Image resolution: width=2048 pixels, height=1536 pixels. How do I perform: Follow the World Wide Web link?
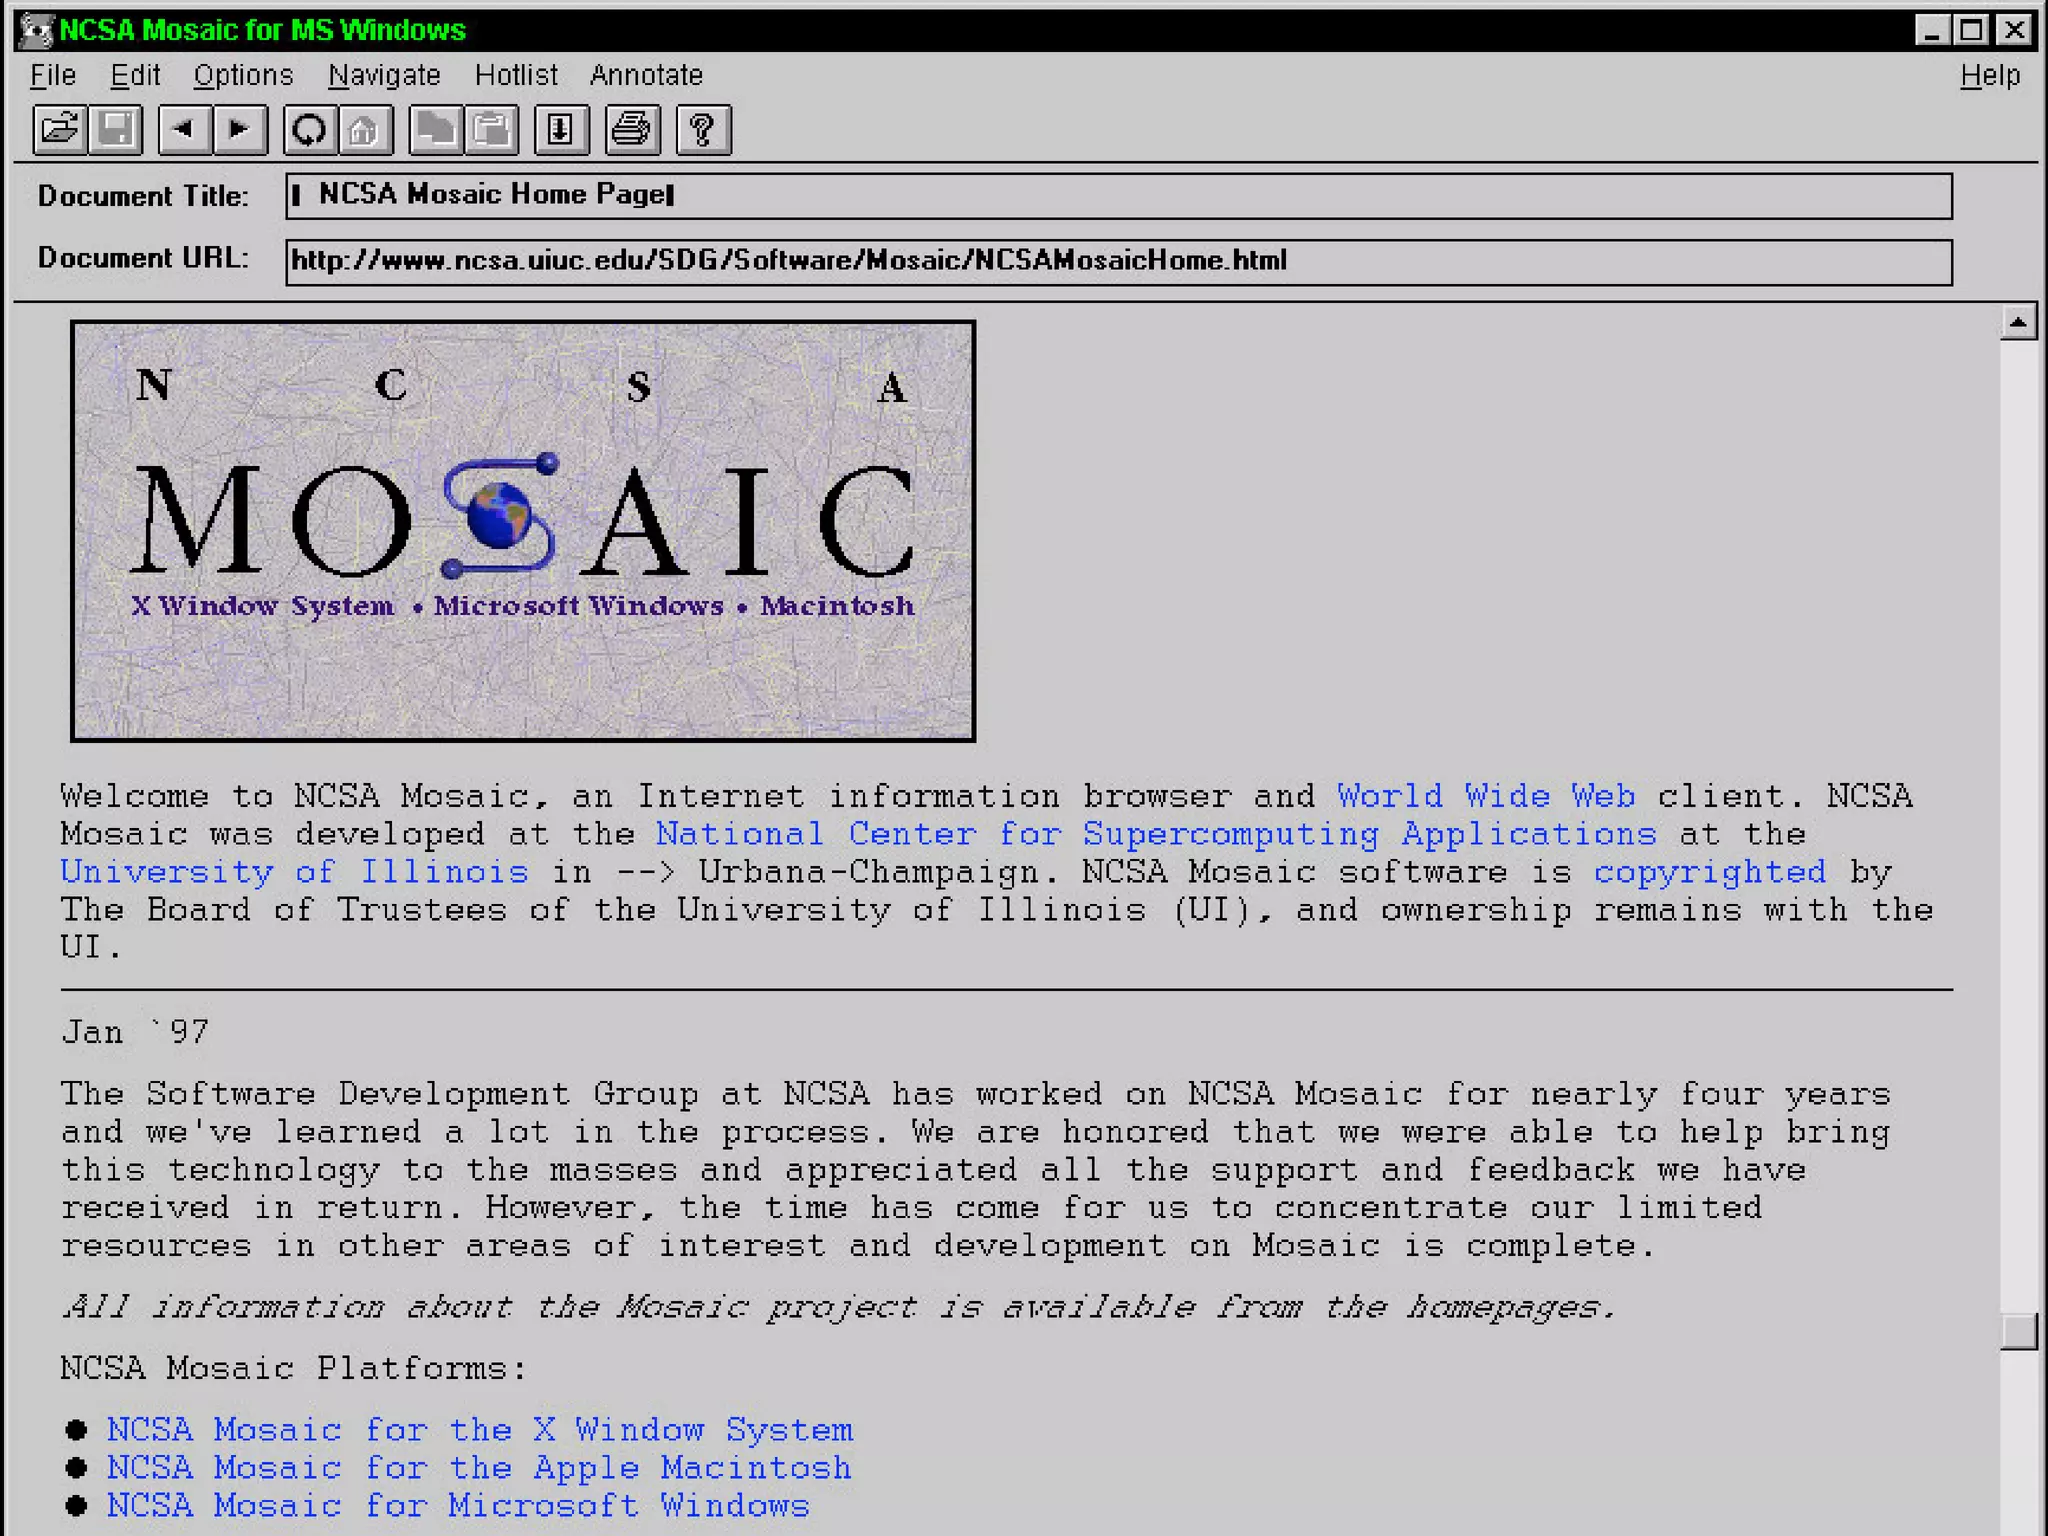(1486, 796)
